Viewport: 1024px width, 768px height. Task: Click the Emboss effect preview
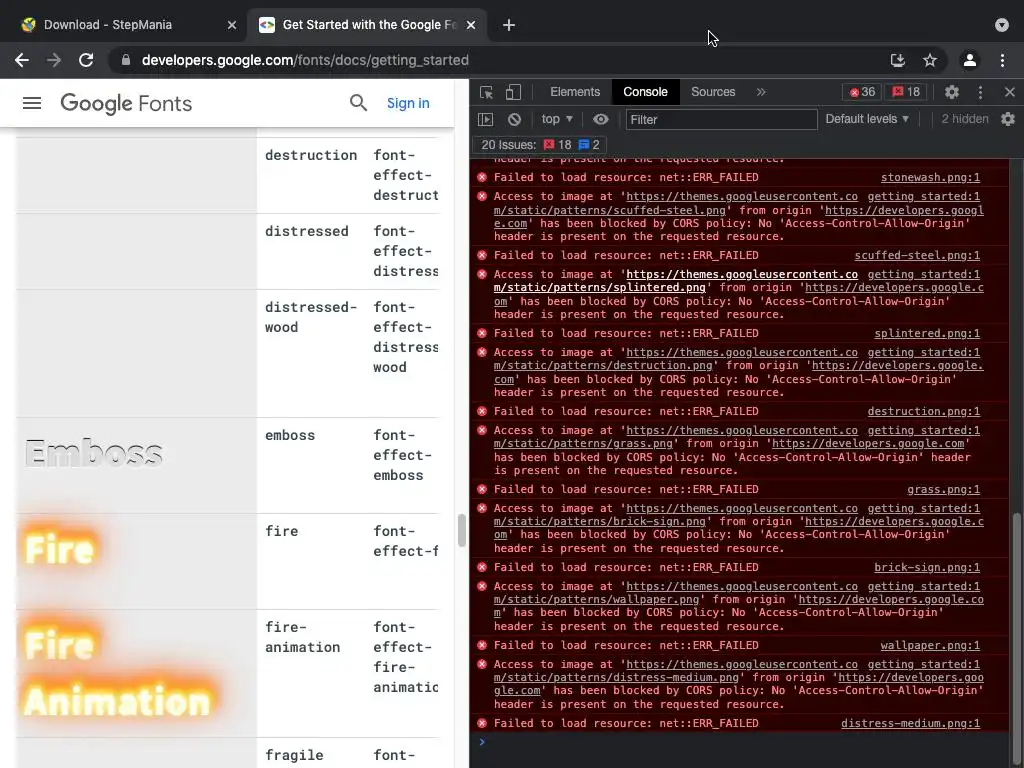click(x=94, y=453)
